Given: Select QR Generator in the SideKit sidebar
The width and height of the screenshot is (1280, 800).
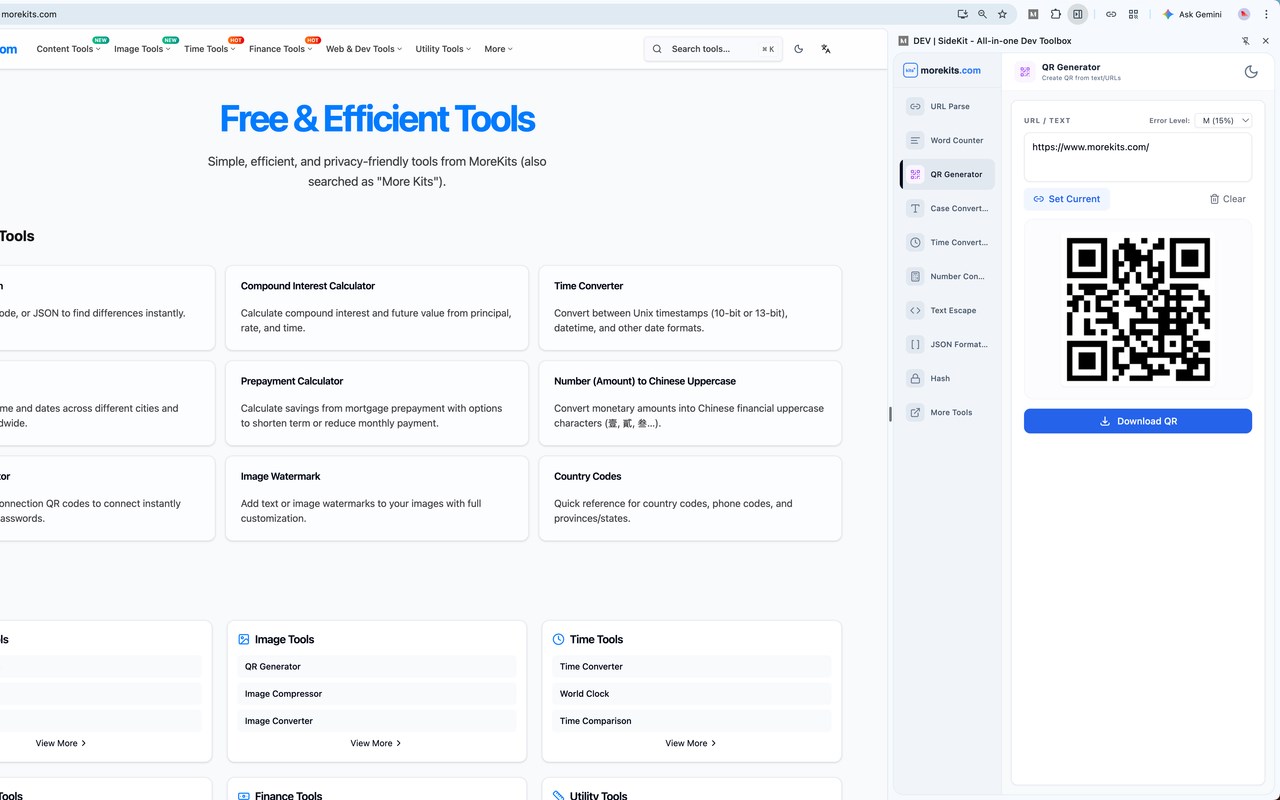Looking at the screenshot, I should (x=947, y=174).
